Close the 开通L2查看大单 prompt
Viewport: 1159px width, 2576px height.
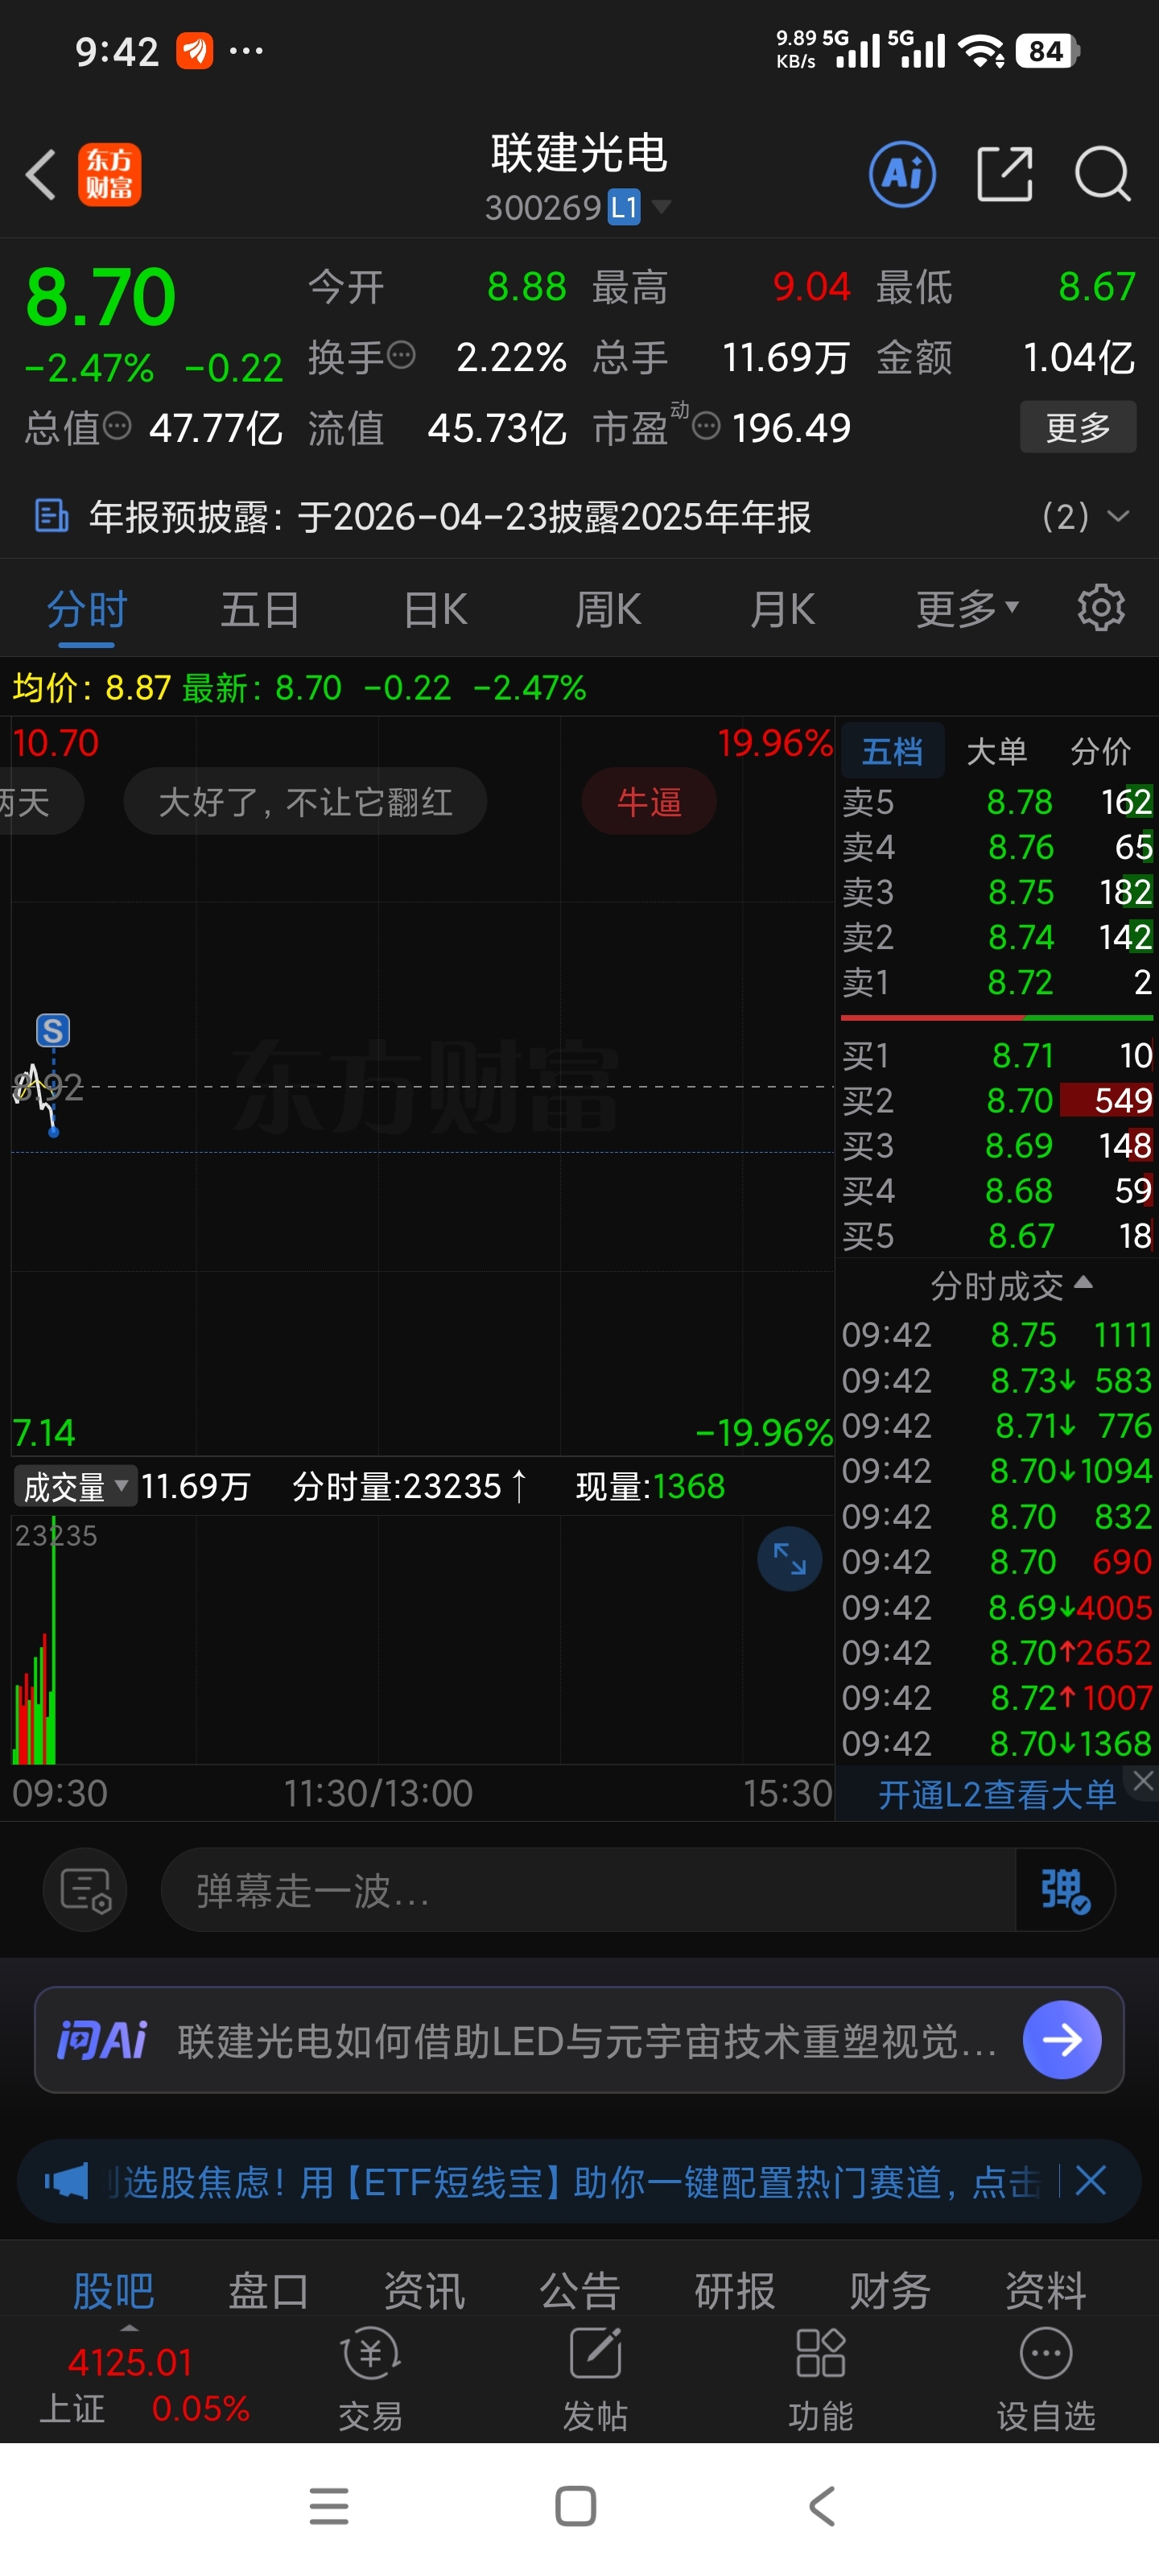click(x=1143, y=1780)
